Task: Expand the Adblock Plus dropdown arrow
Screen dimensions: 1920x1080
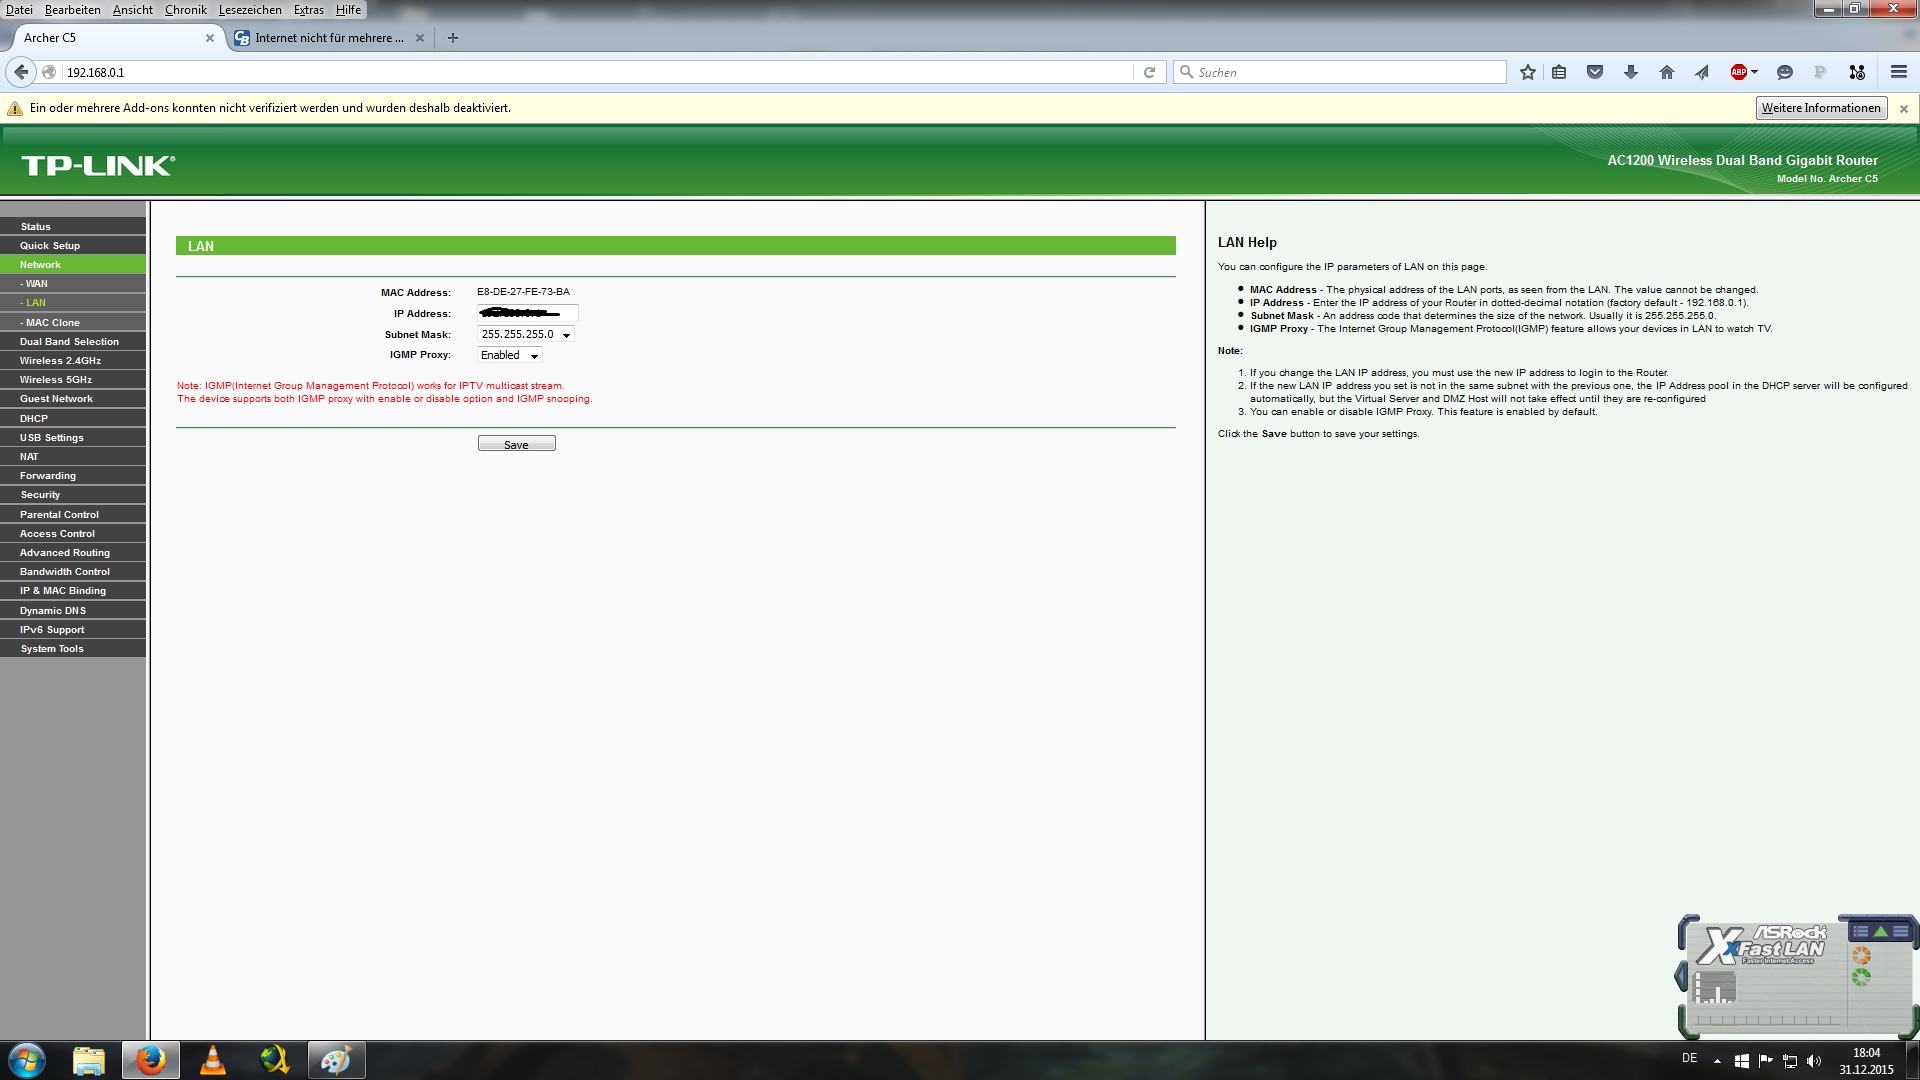Action: [x=1754, y=72]
